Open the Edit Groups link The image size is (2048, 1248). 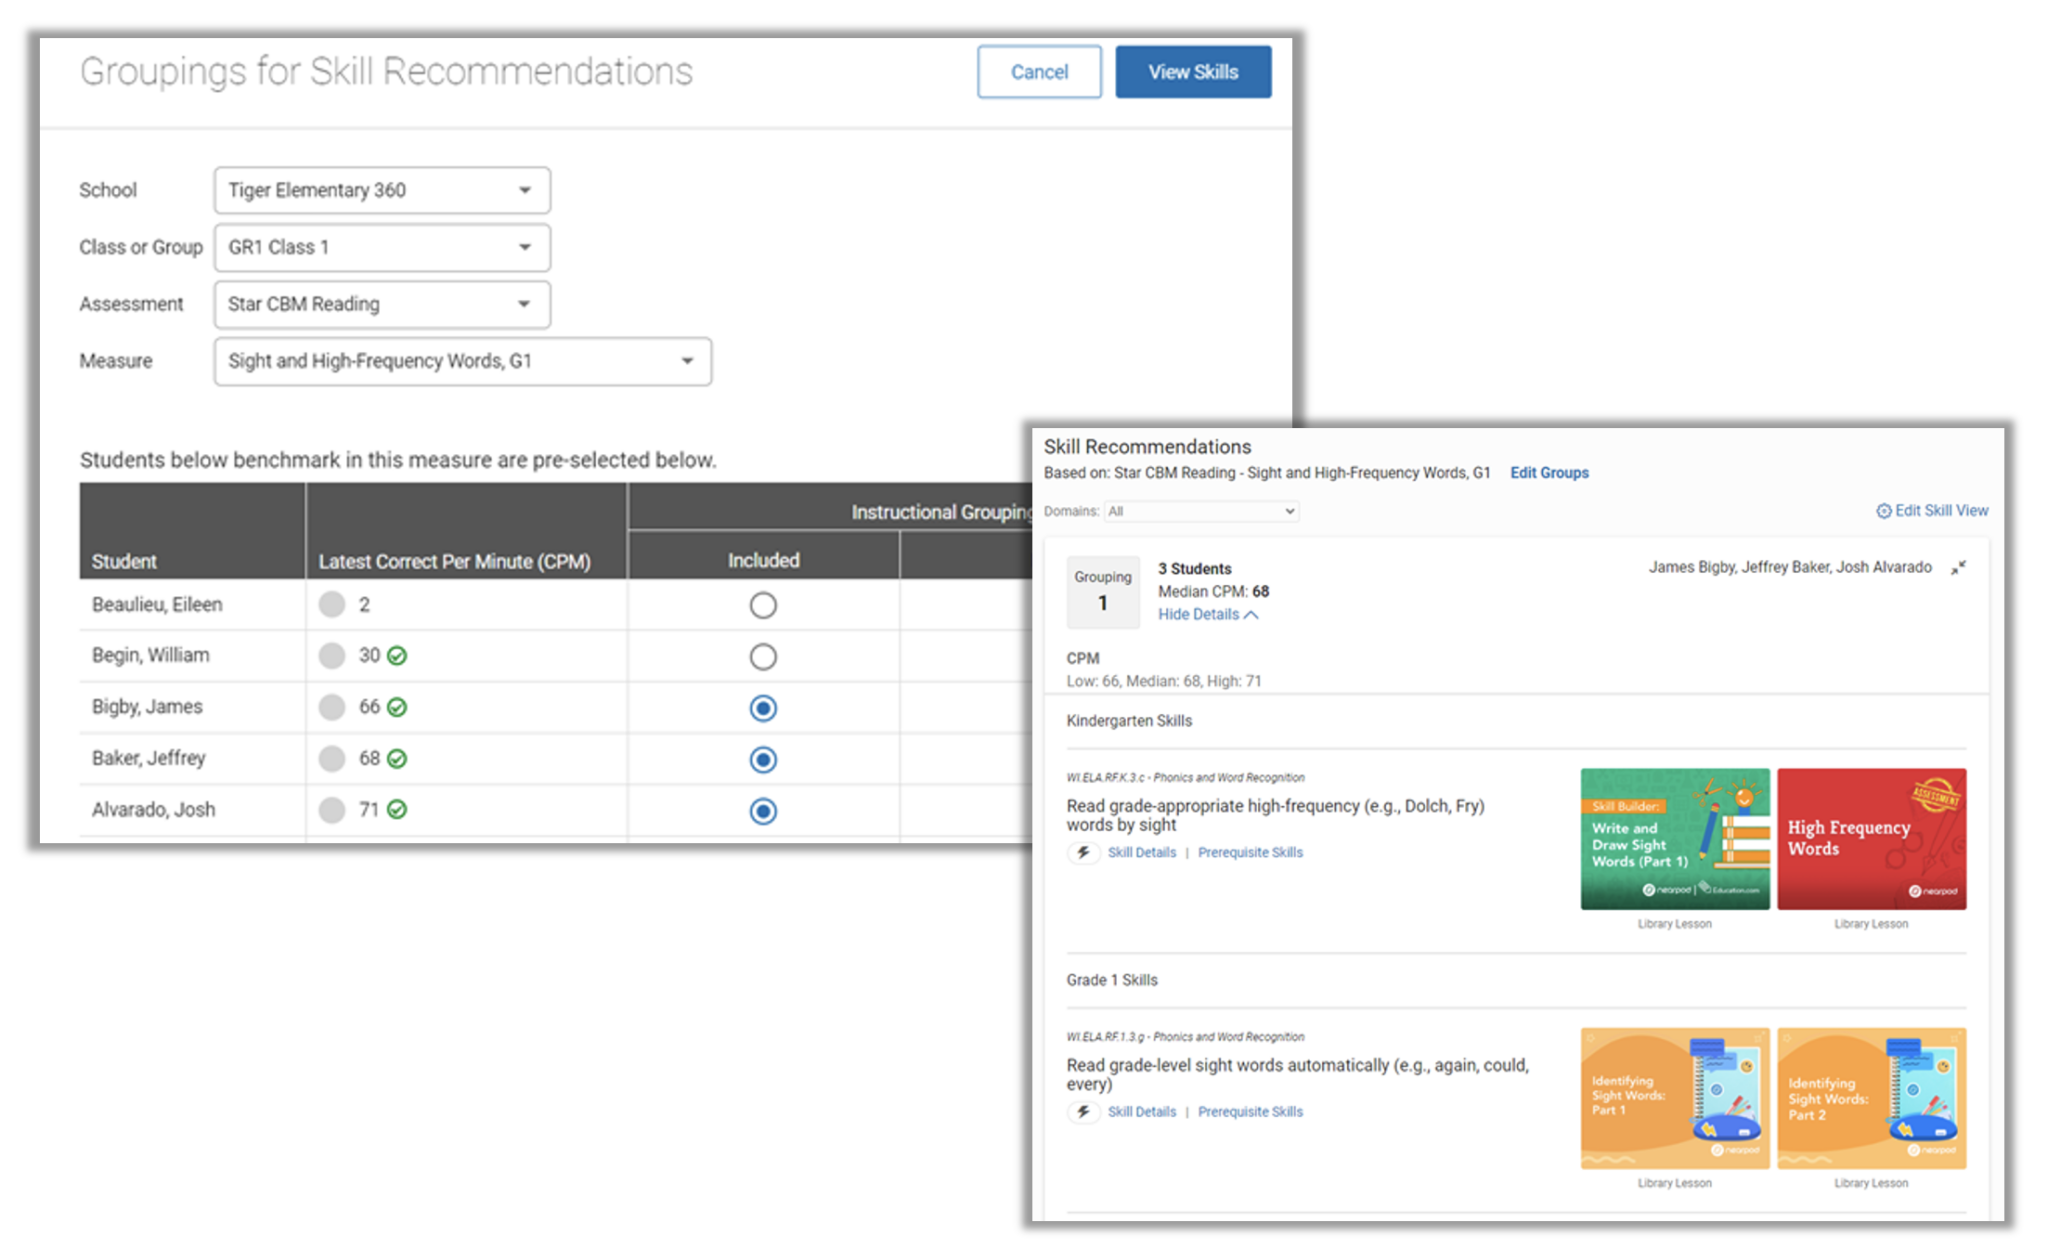click(x=1549, y=473)
